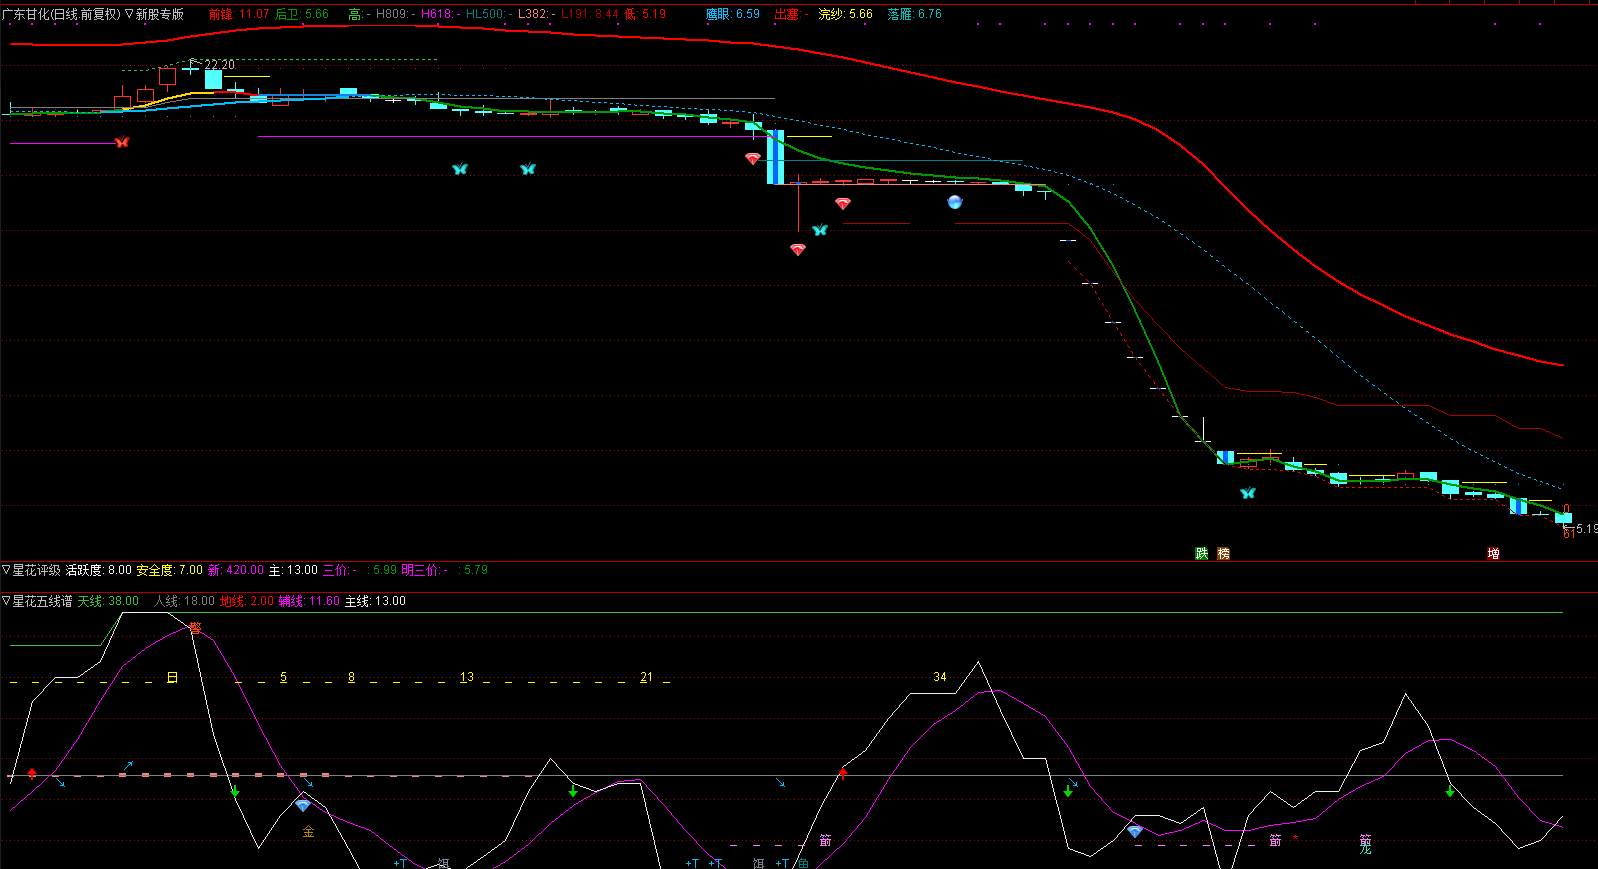Click the 5.19 last price label
The image size is (1598, 869).
[1586, 529]
